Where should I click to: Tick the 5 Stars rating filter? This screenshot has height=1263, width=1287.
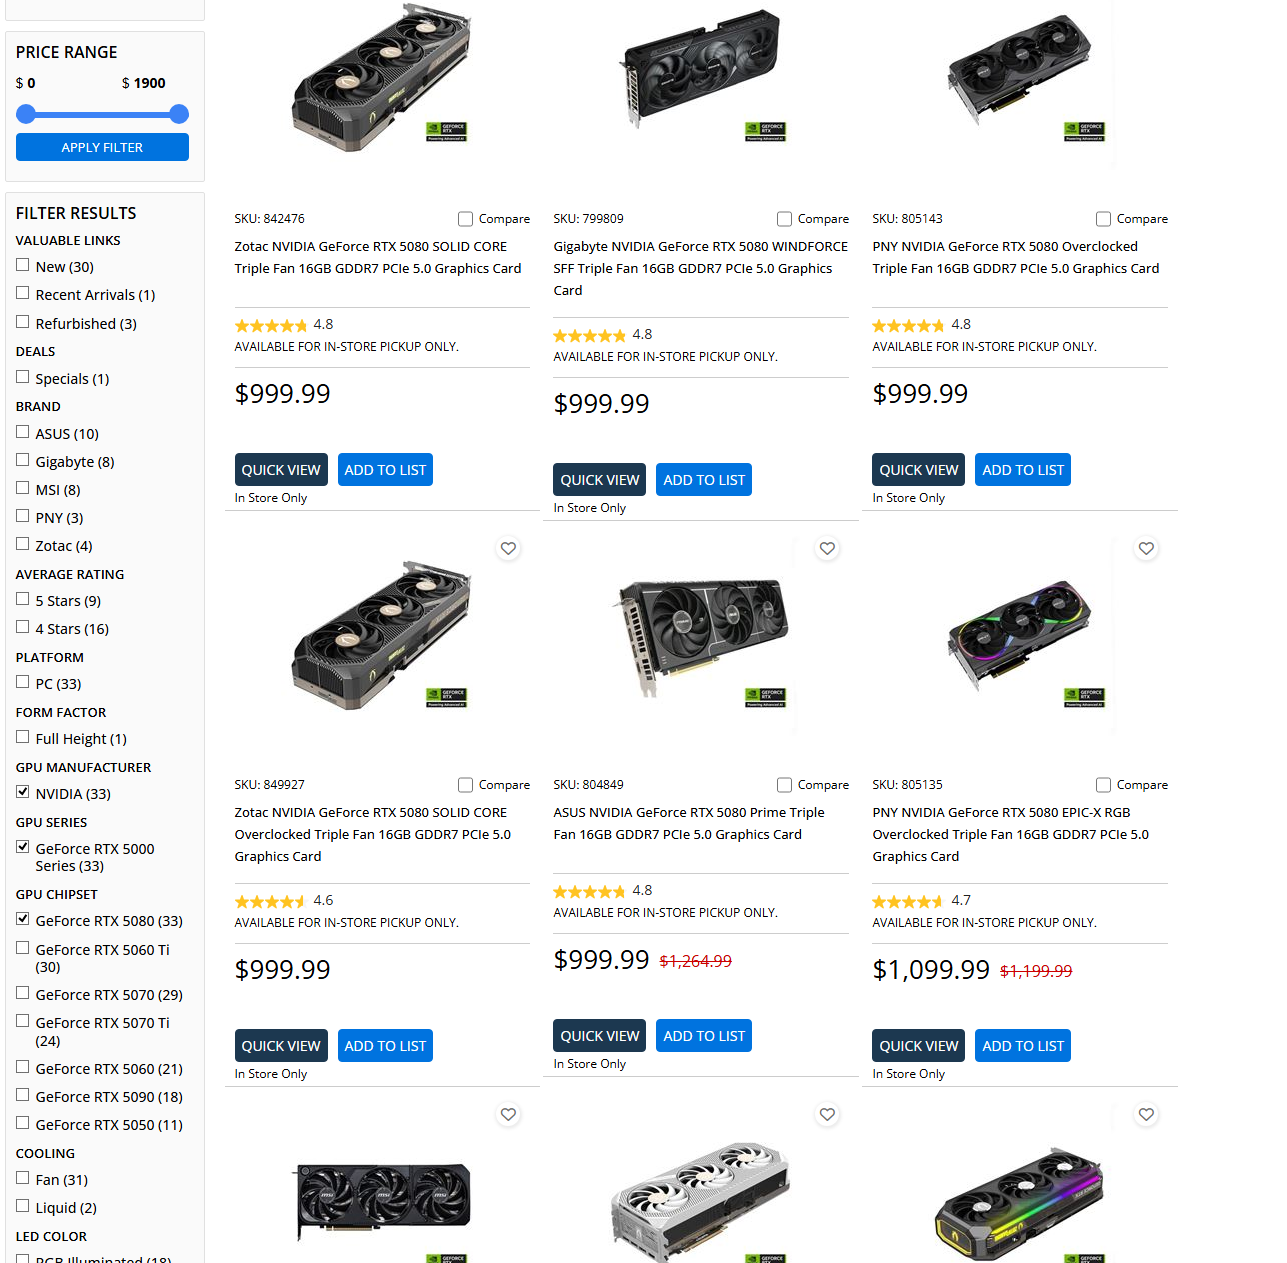[x=23, y=599]
